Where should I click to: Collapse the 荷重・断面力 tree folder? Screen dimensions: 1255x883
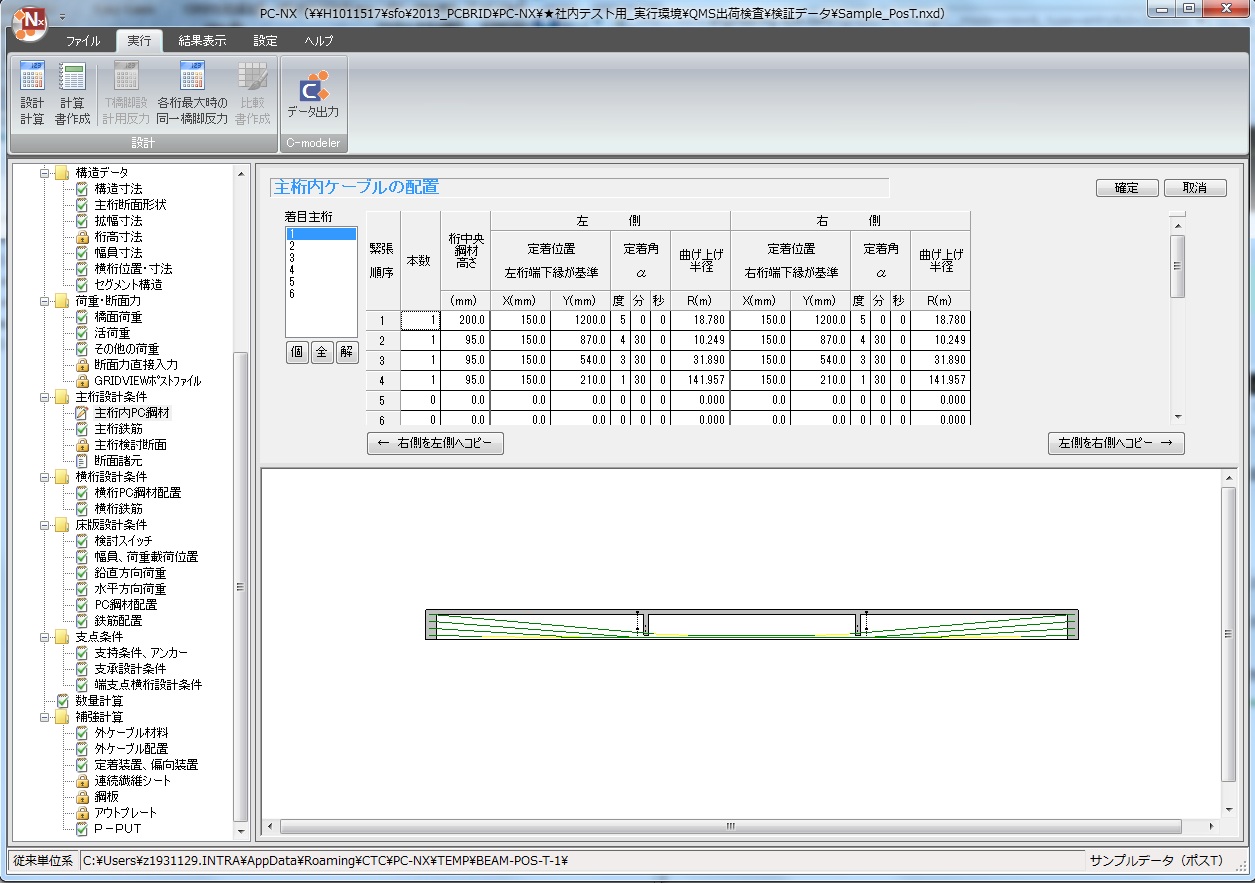click(x=44, y=300)
